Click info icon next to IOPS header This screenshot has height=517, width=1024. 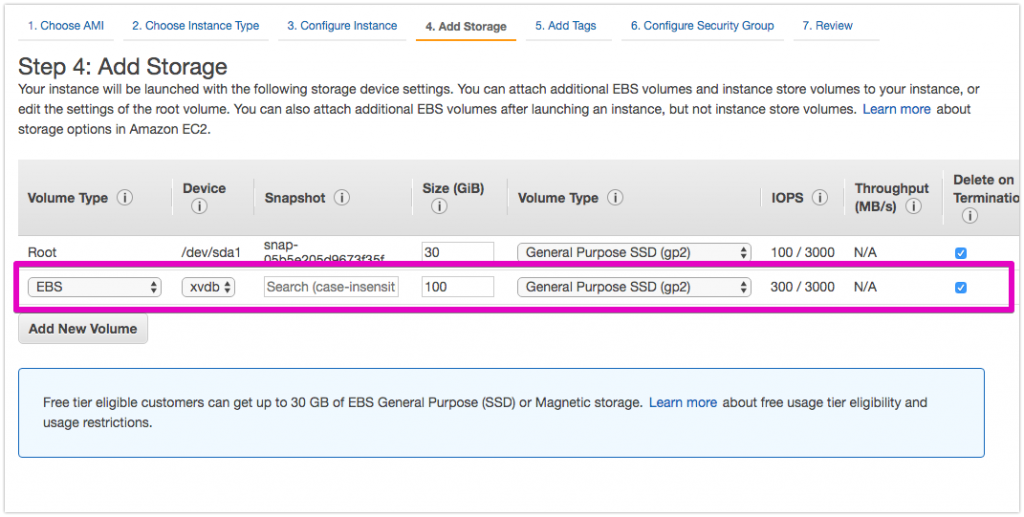pyautogui.click(x=820, y=198)
